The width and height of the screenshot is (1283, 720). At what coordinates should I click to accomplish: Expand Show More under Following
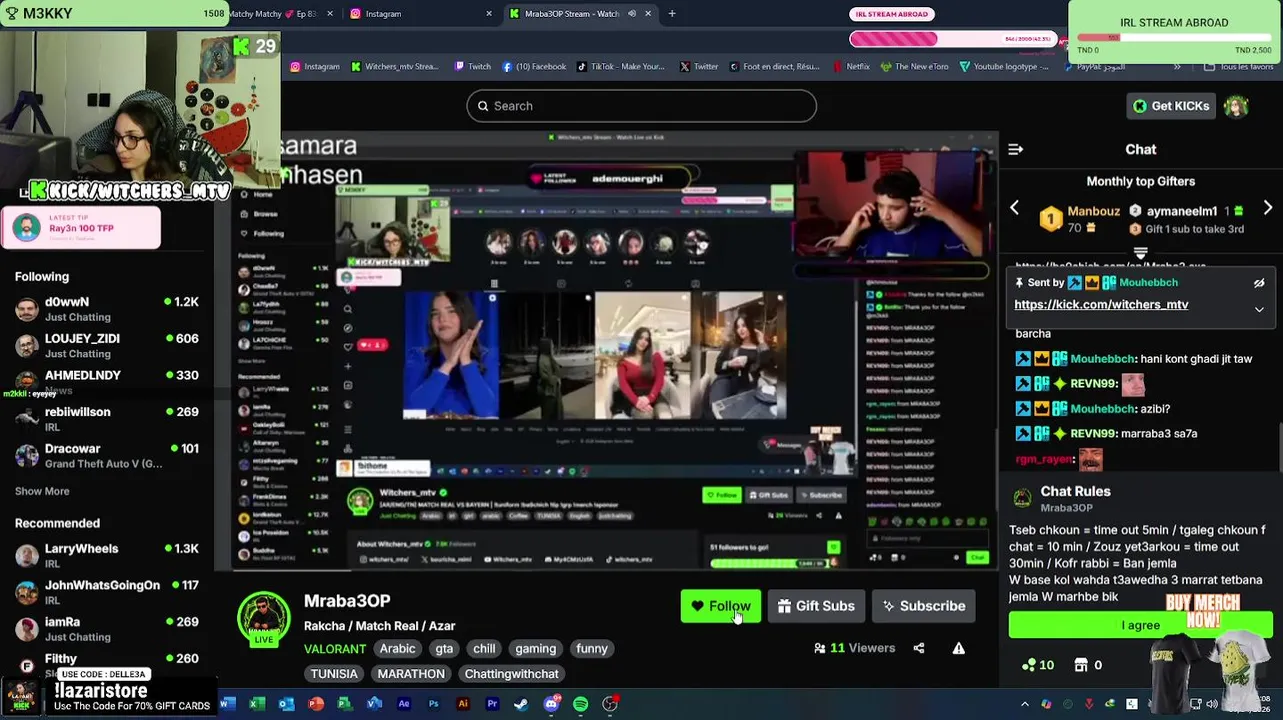[x=42, y=491]
